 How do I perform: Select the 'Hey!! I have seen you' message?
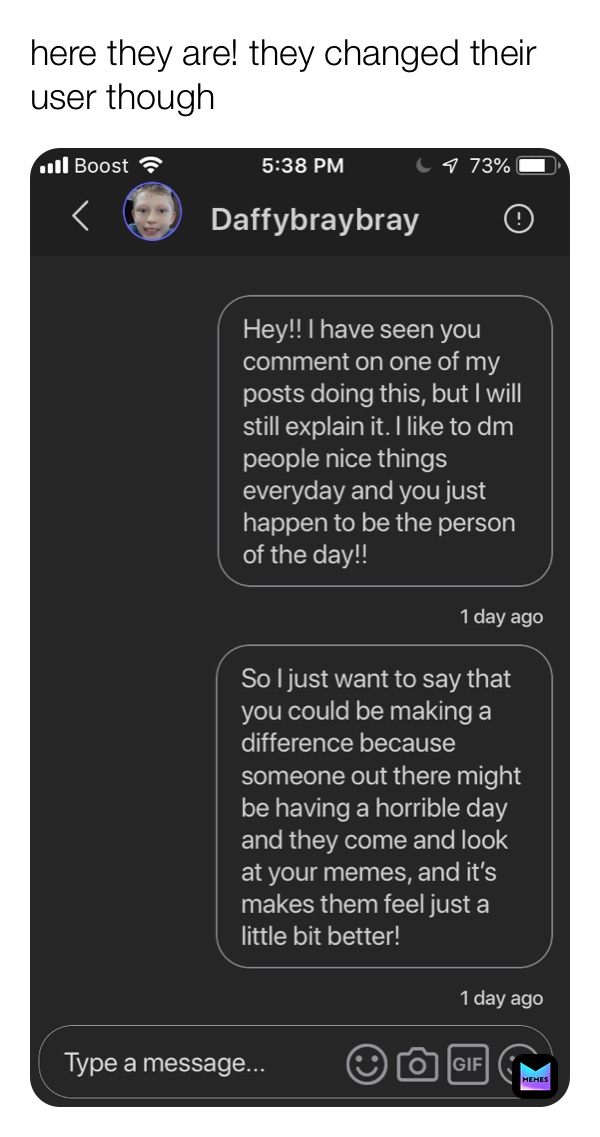pos(385,441)
